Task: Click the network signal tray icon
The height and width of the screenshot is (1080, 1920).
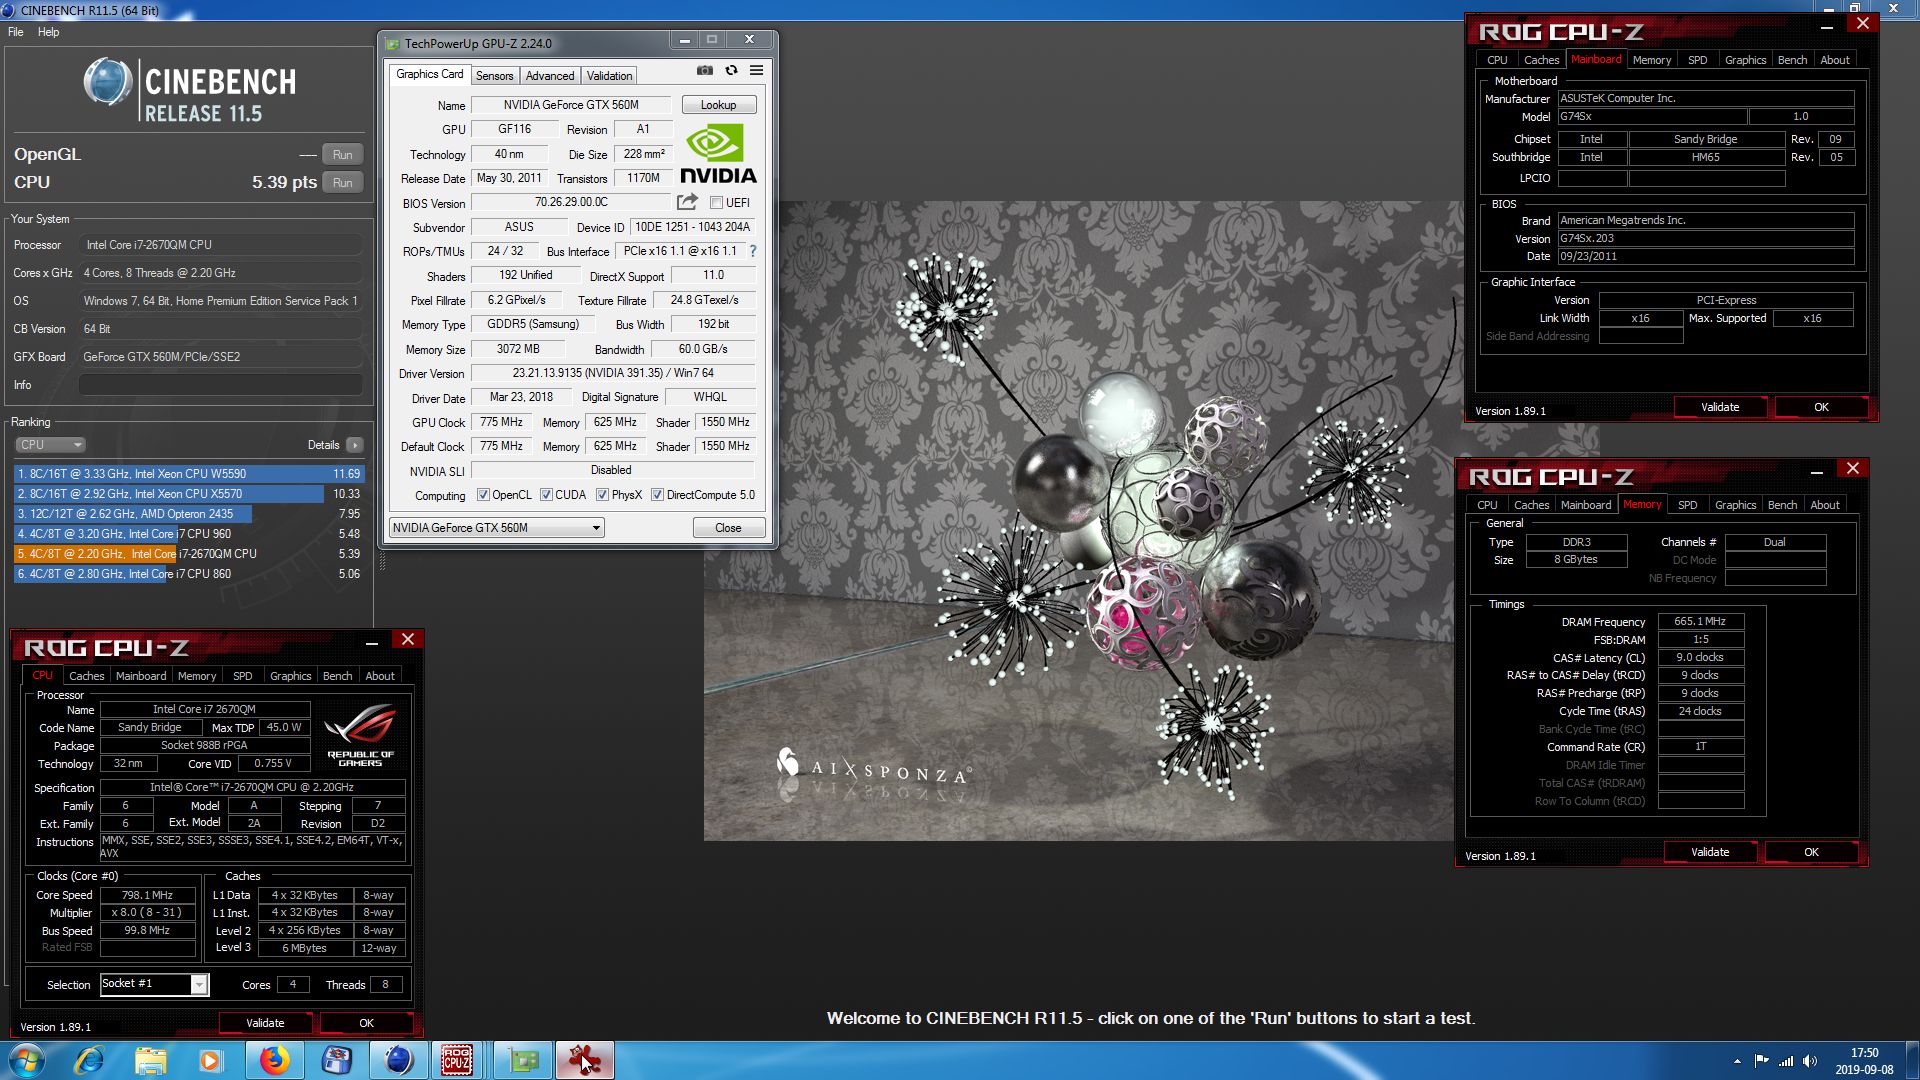Action: (x=1786, y=1061)
